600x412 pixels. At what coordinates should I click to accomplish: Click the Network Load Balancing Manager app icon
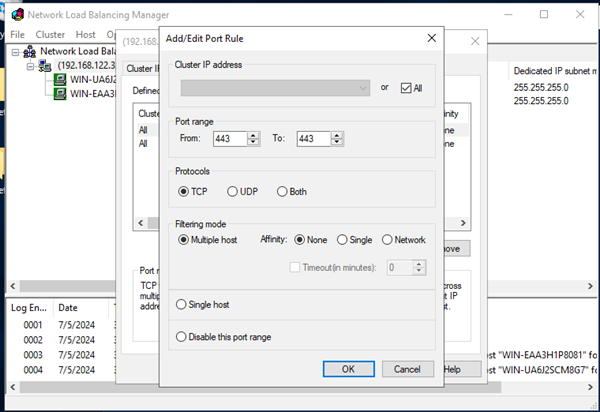(x=18, y=15)
